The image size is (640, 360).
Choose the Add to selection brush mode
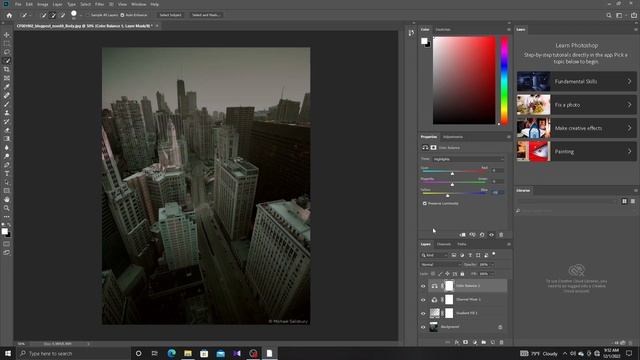tap(53, 15)
